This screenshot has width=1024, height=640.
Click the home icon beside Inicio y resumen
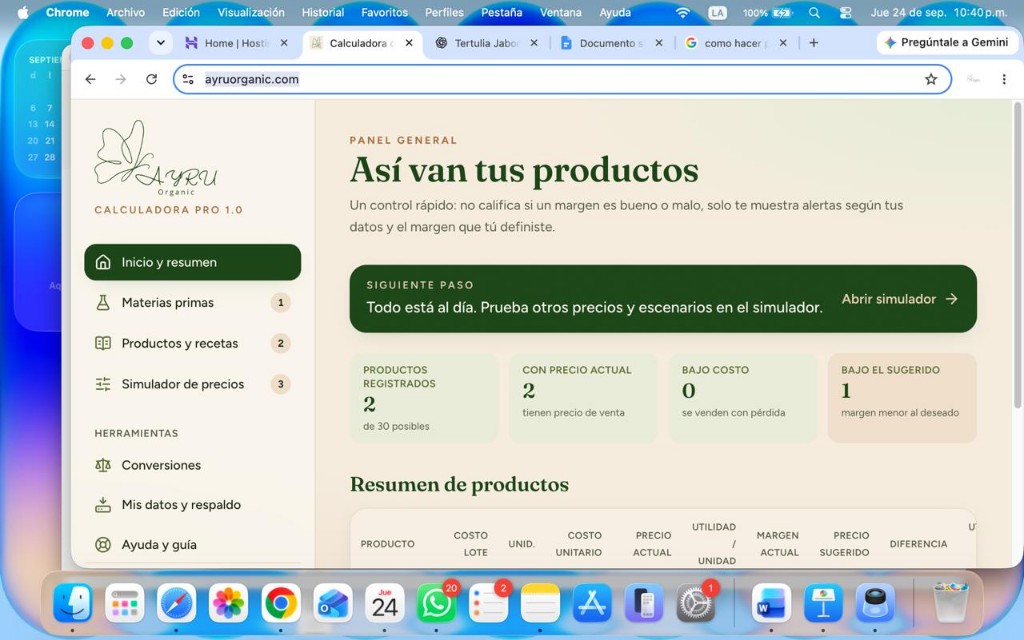103,262
